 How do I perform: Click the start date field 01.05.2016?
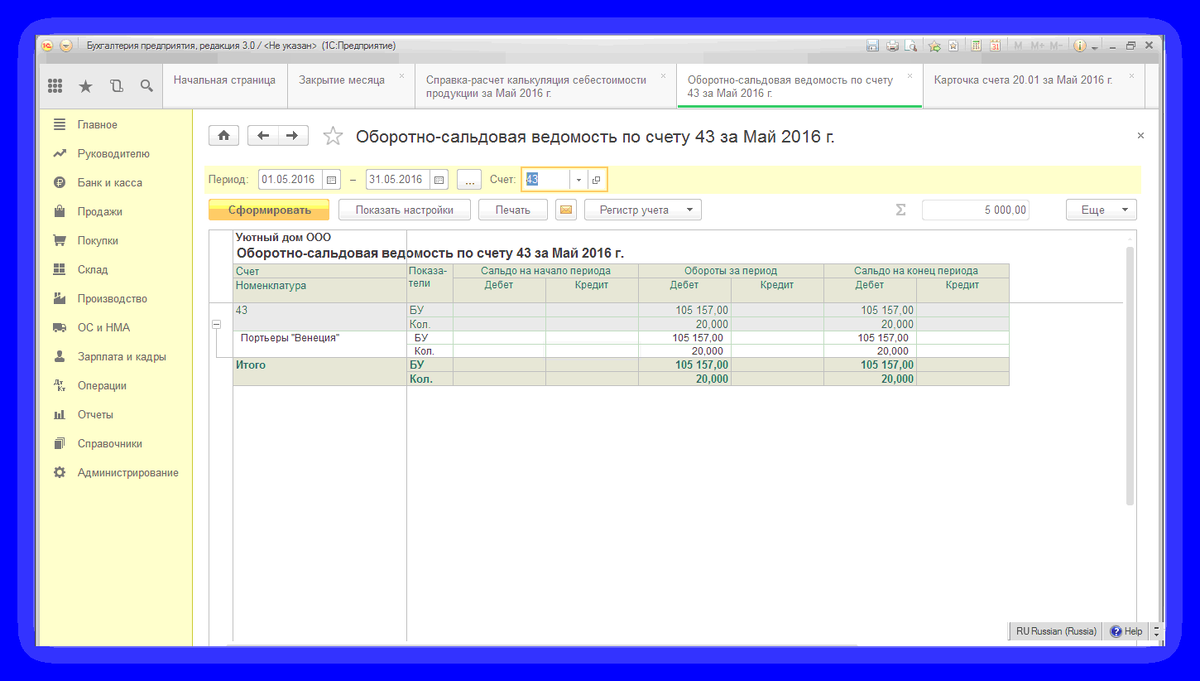(x=290, y=180)
